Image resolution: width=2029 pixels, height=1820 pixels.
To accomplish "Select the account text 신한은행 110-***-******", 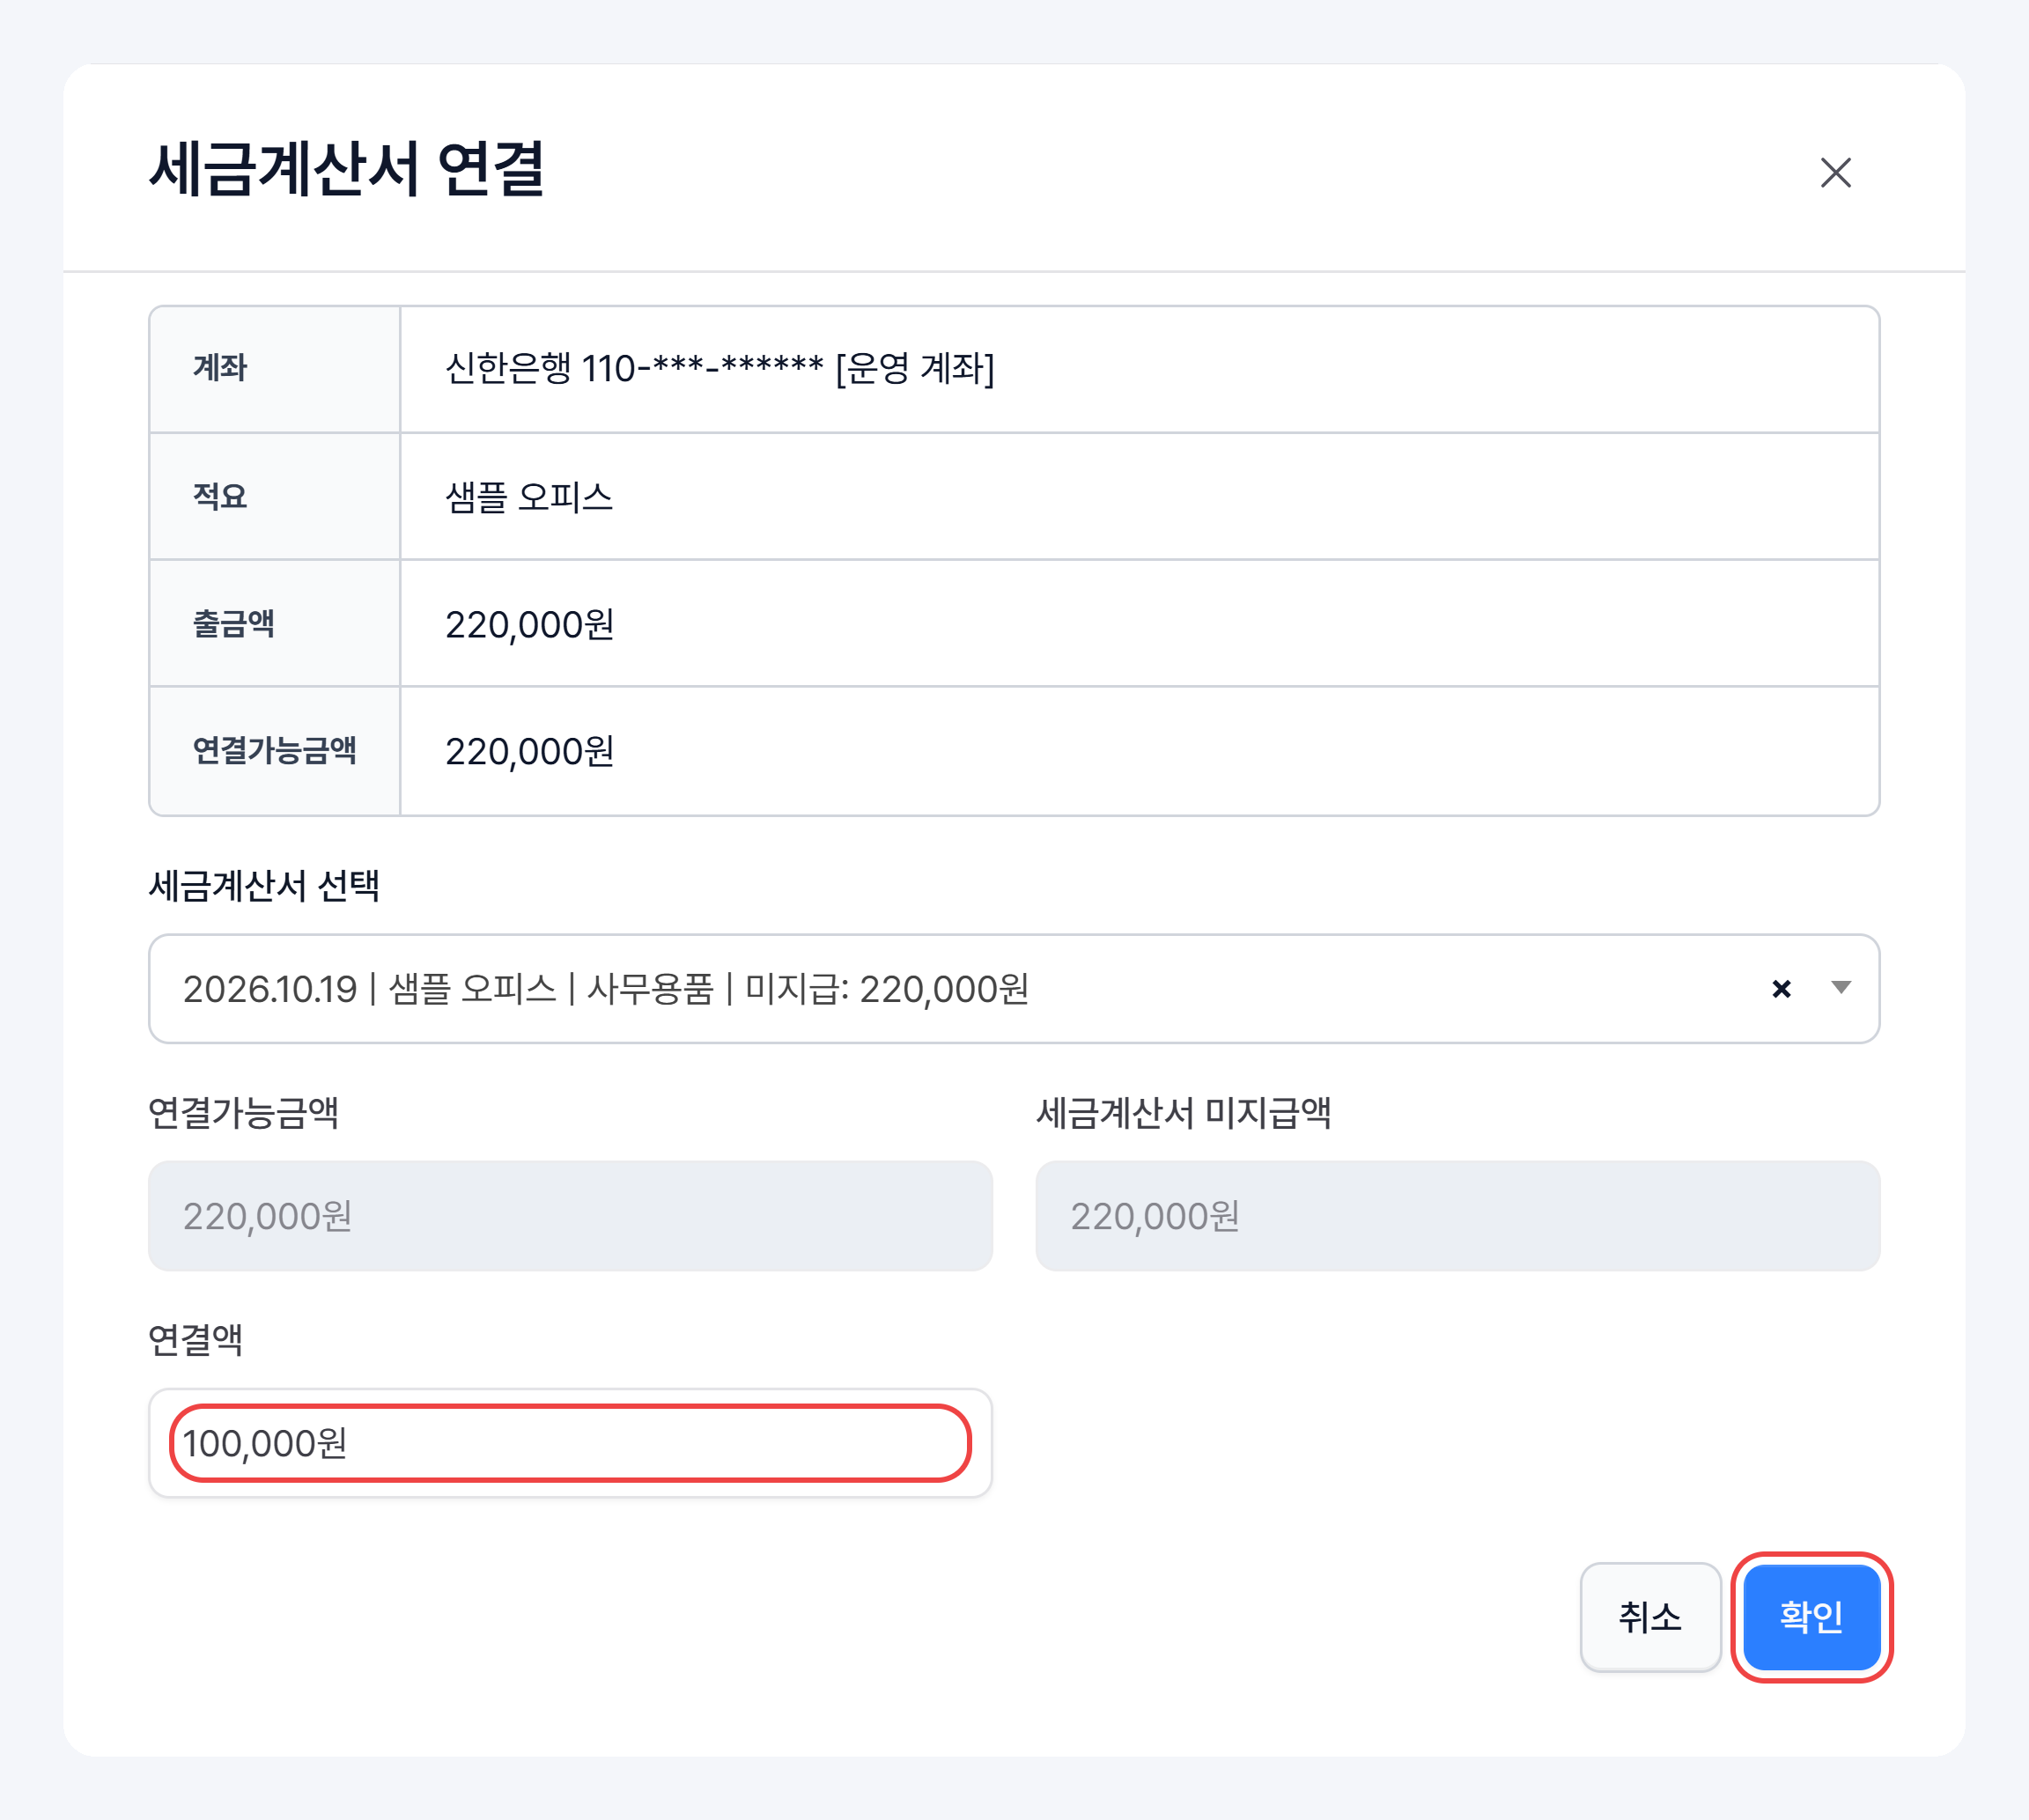I will 634,369.
